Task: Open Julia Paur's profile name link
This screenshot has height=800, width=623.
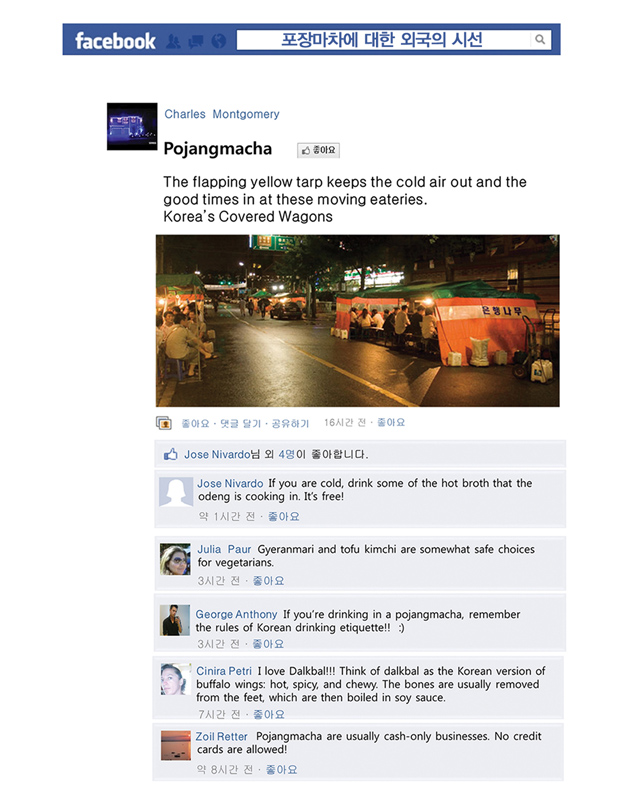Action: pos(224,549)
